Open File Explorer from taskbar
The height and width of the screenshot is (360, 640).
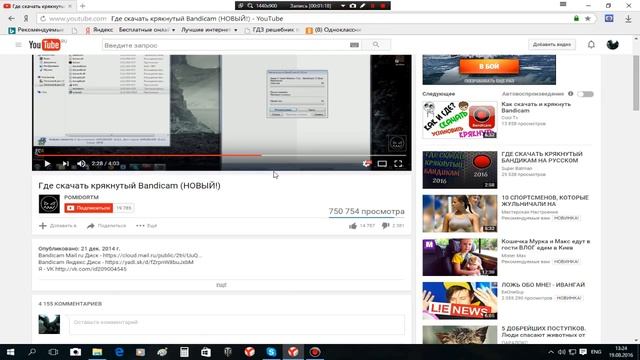click(97, 352)
